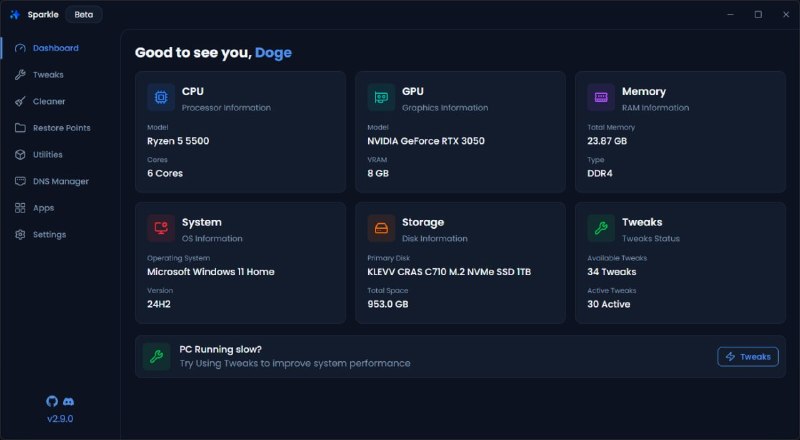Click the DNS Manager icon in sidebar
This screenshot has width=800, height=440.
pyautogui.click(x=20, y=181)
